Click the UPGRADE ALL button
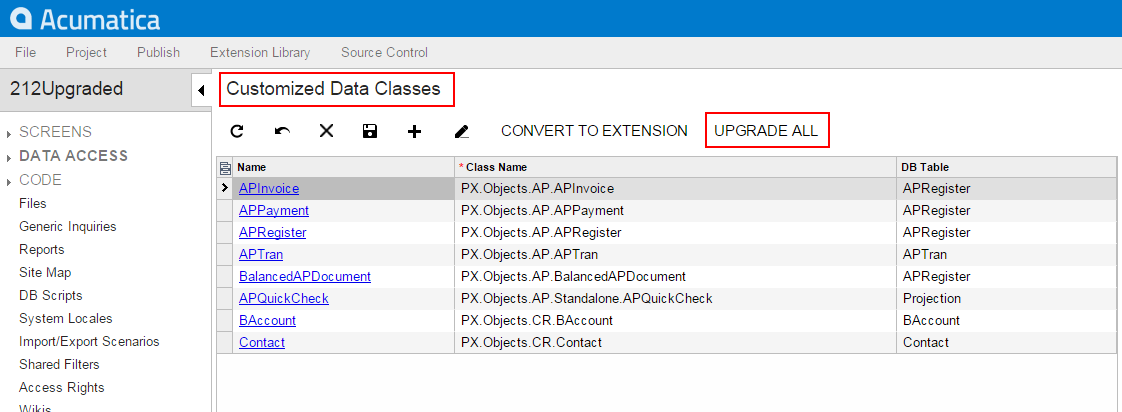The height and width of the screenshot is (412, 1122). (766, 131)
